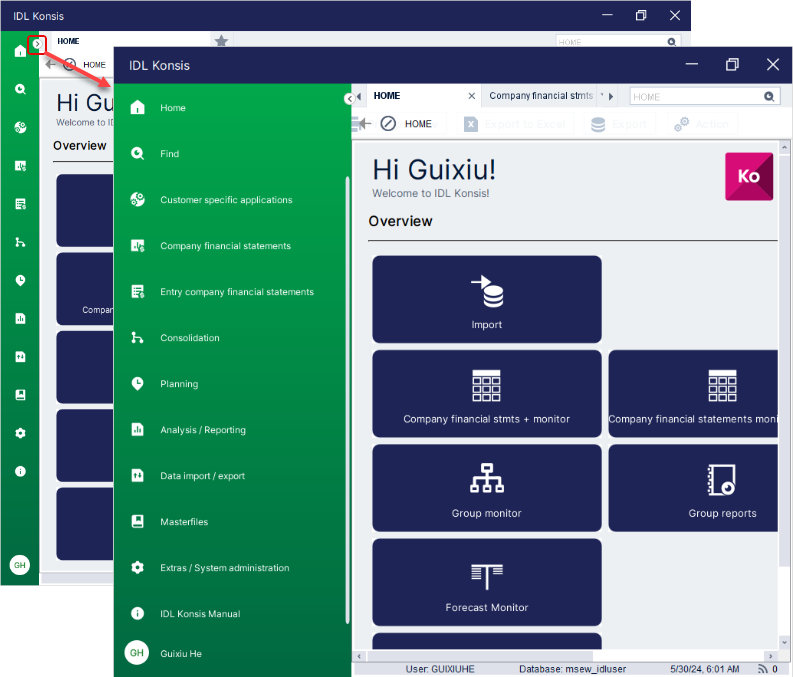Click search magnifier in front window HOME field

coord(769,97)
